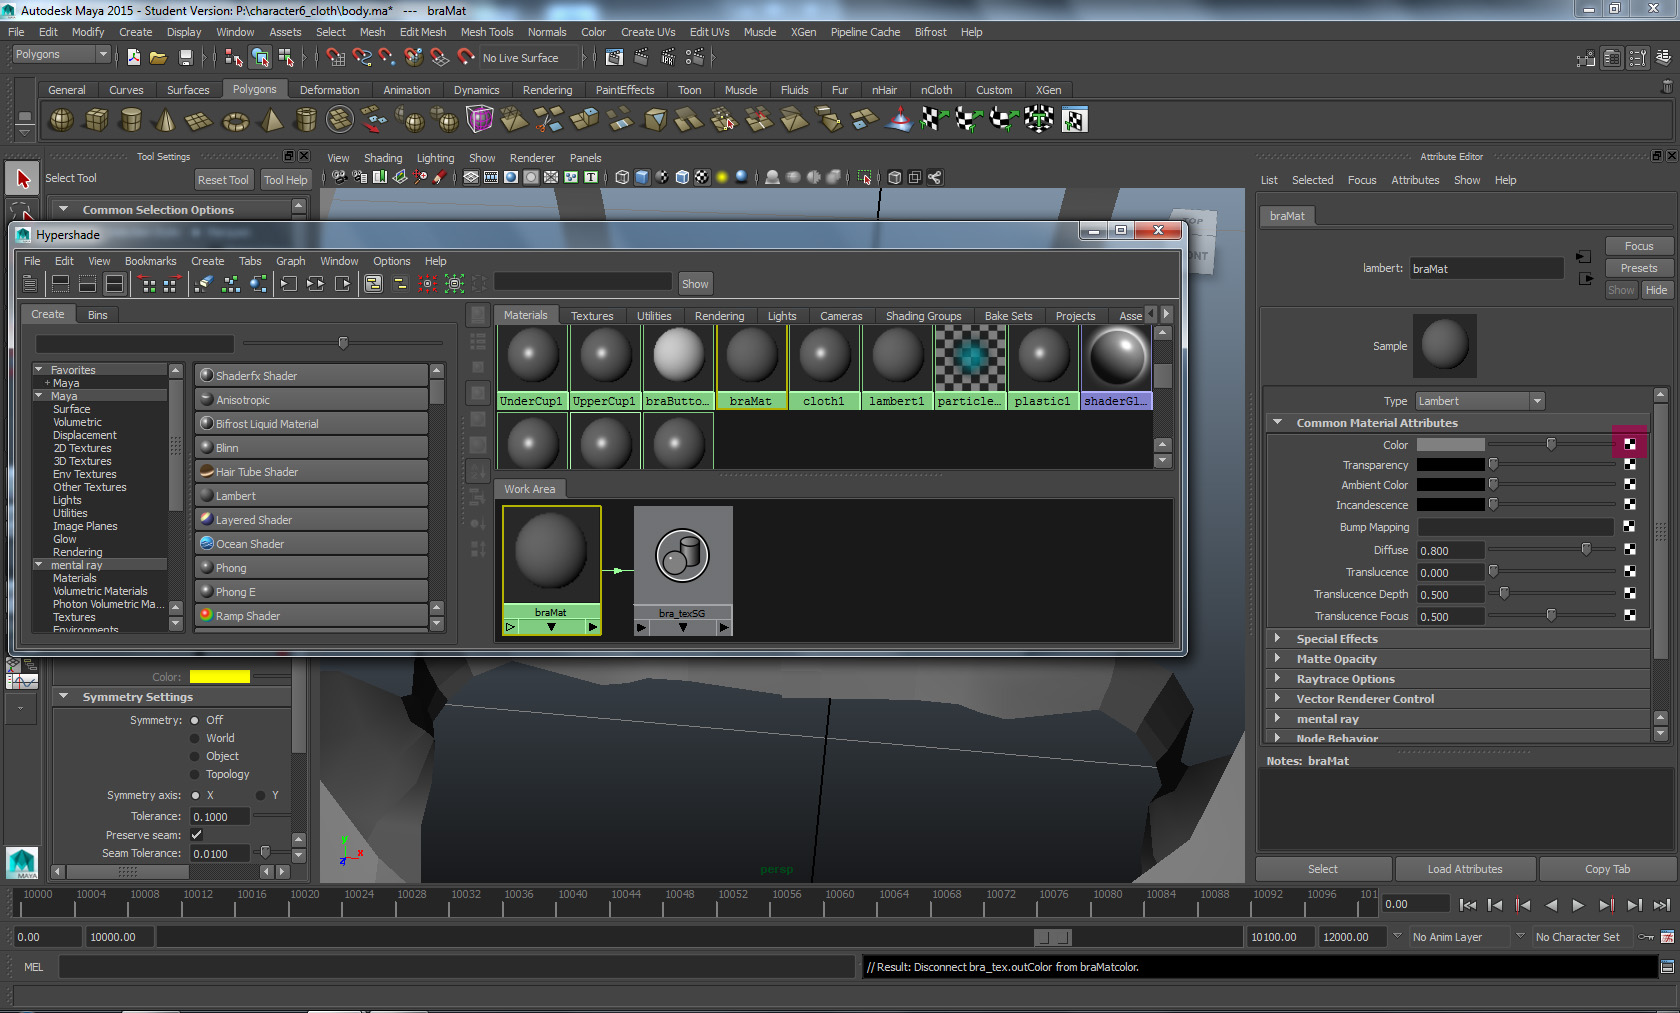The image size is (1680, 1013).
Task: Expand Vector Renderer Control section
Action: (1278, 698)
